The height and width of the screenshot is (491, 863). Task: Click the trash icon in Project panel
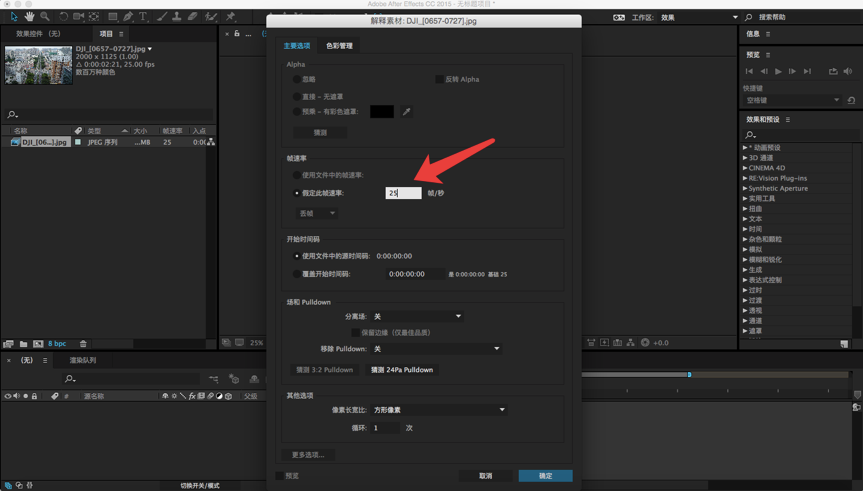(83, 344)
